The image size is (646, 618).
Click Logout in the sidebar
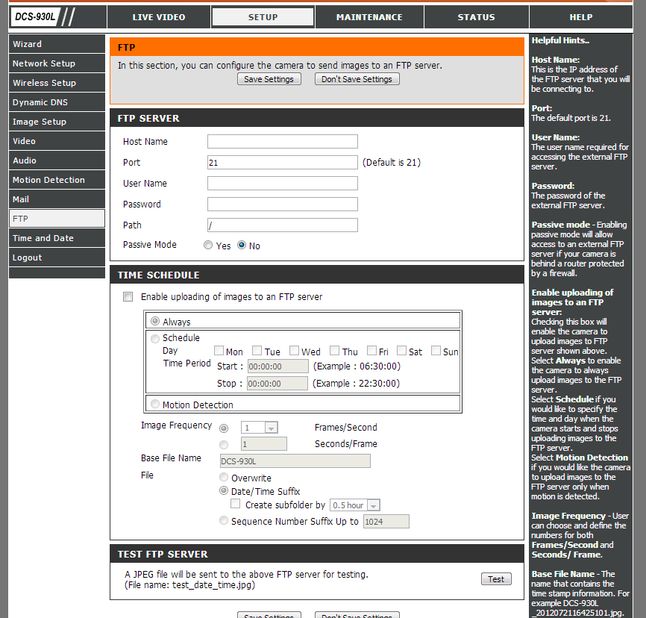(x=57, y=257)
